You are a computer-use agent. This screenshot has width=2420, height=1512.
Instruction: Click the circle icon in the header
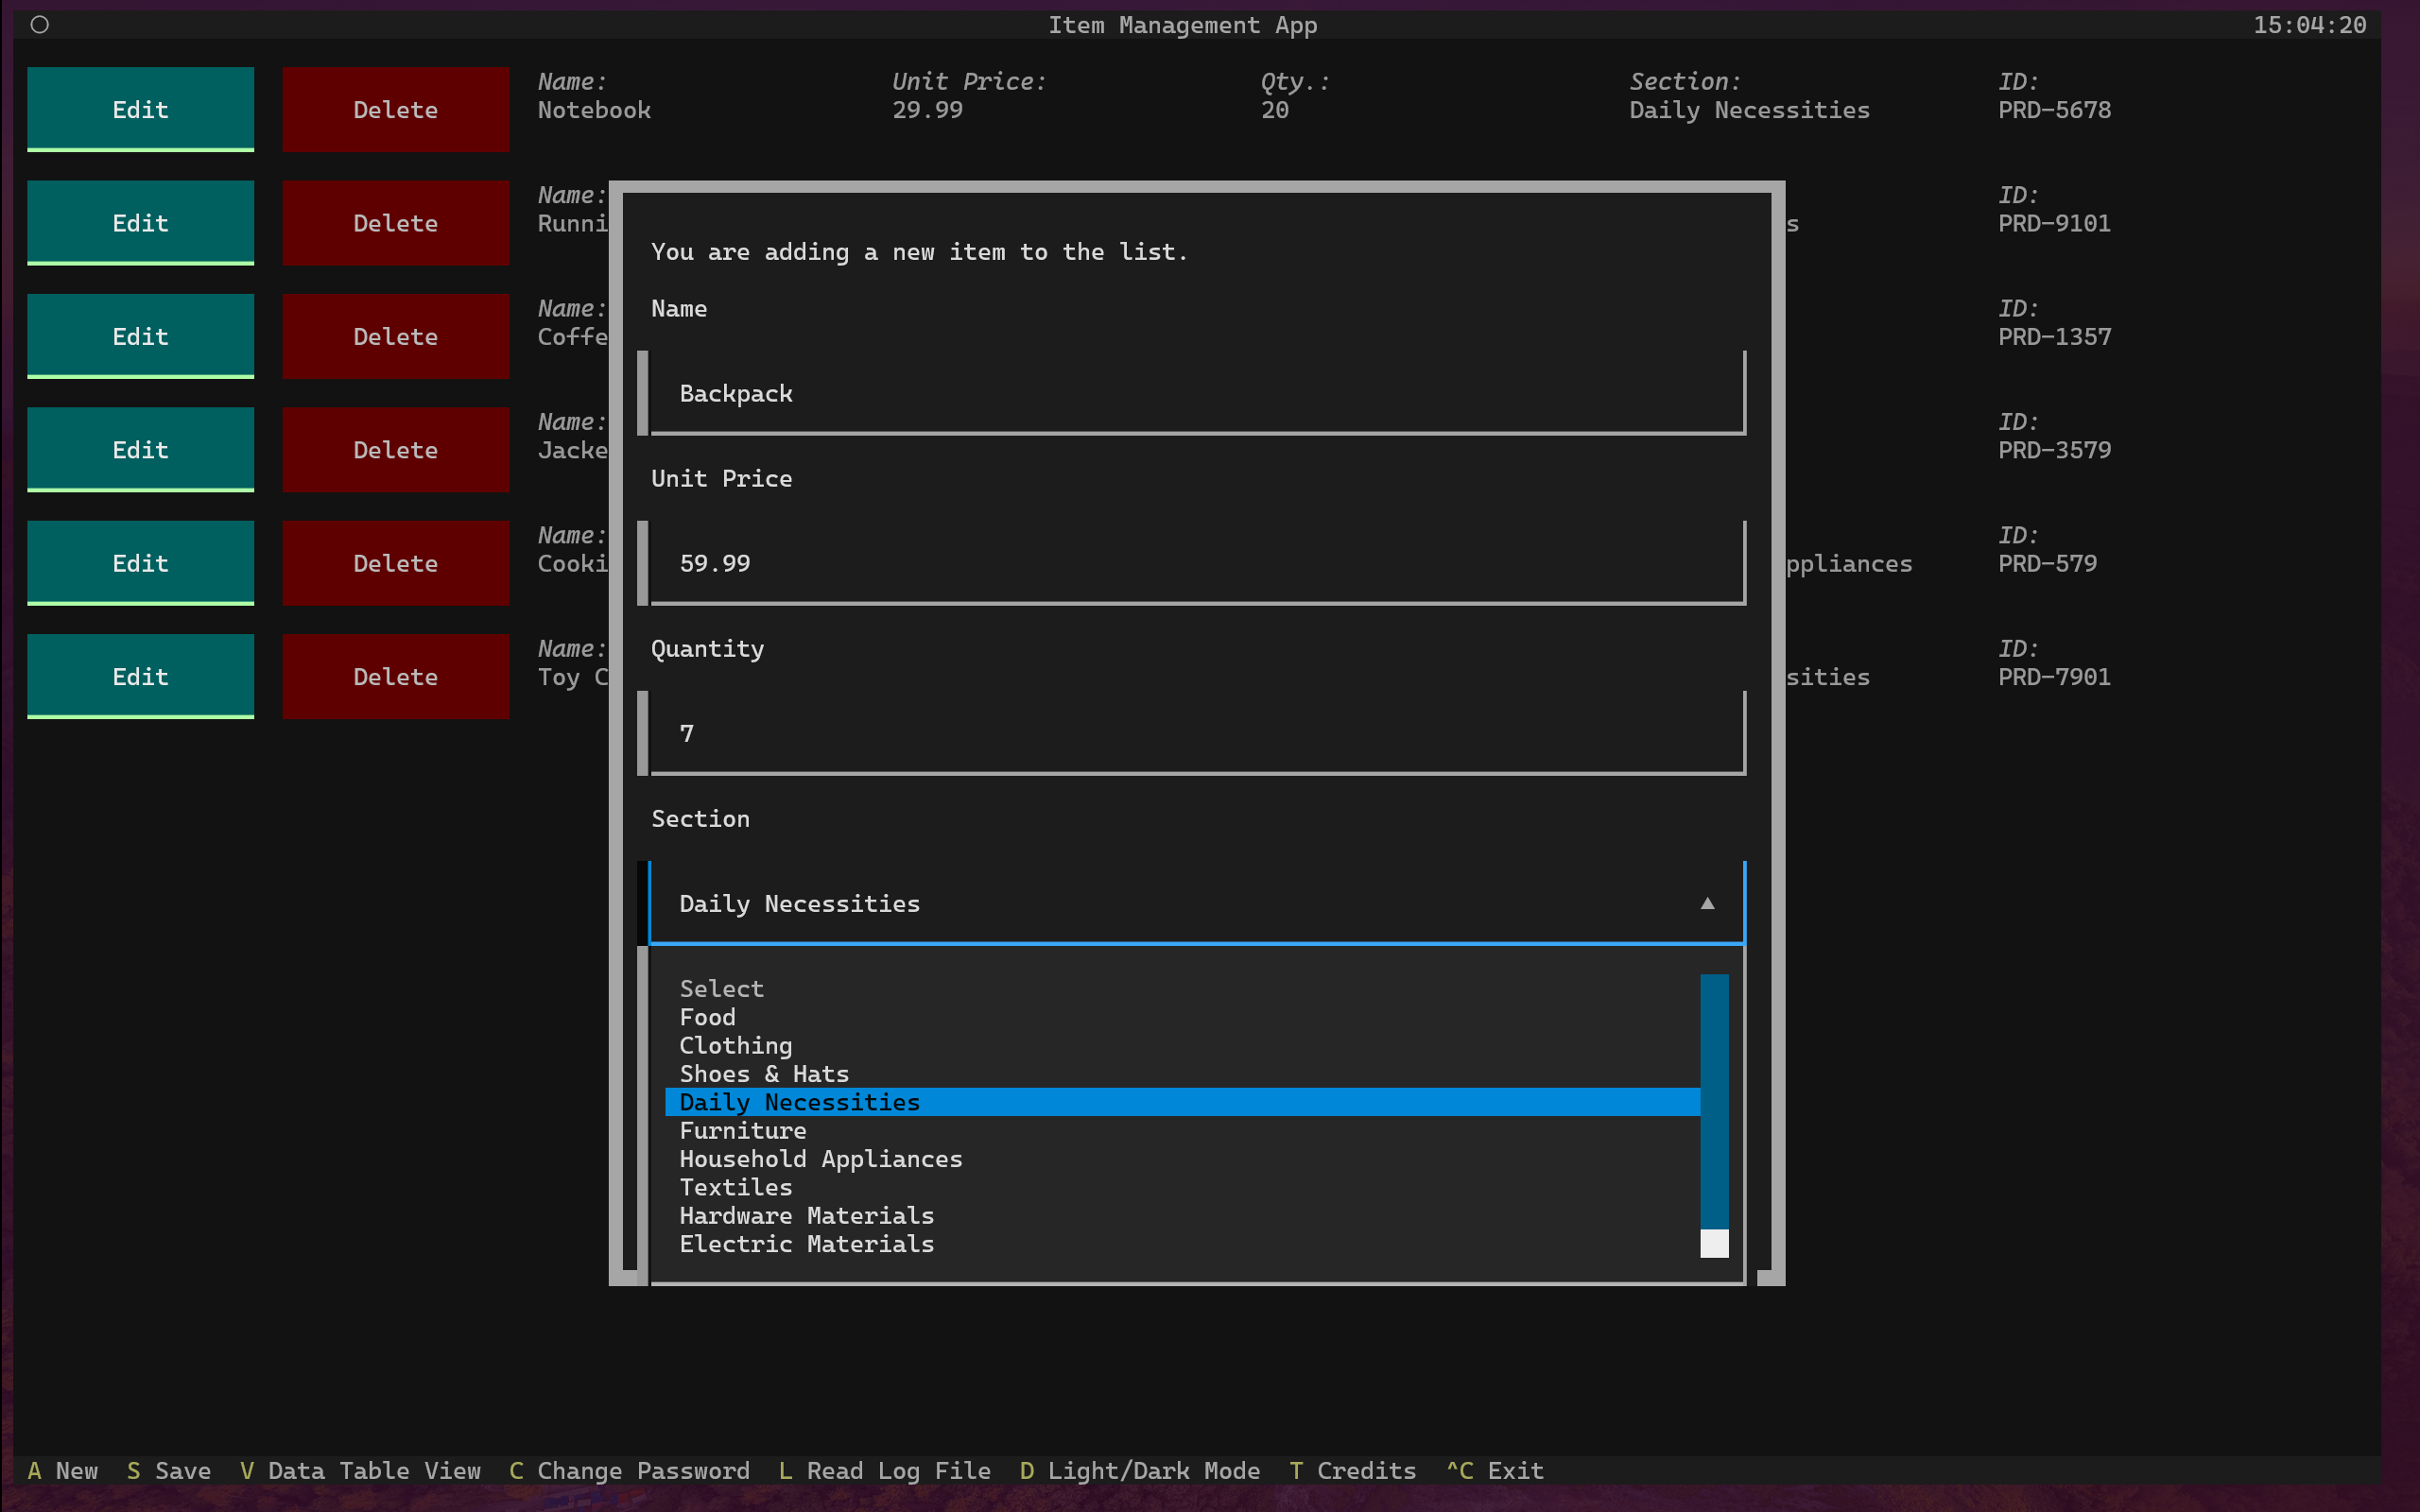click(x=40, y=25)
